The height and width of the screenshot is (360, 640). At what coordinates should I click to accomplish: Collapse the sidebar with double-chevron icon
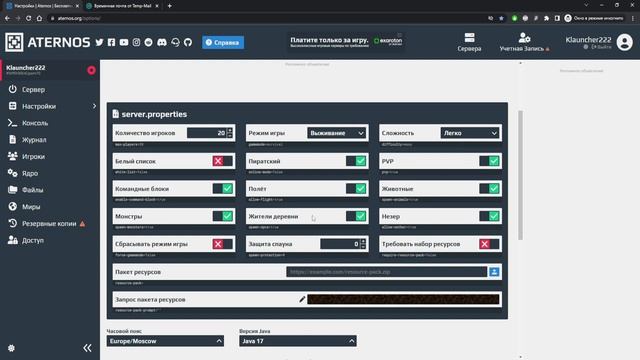tap(87, 348)
